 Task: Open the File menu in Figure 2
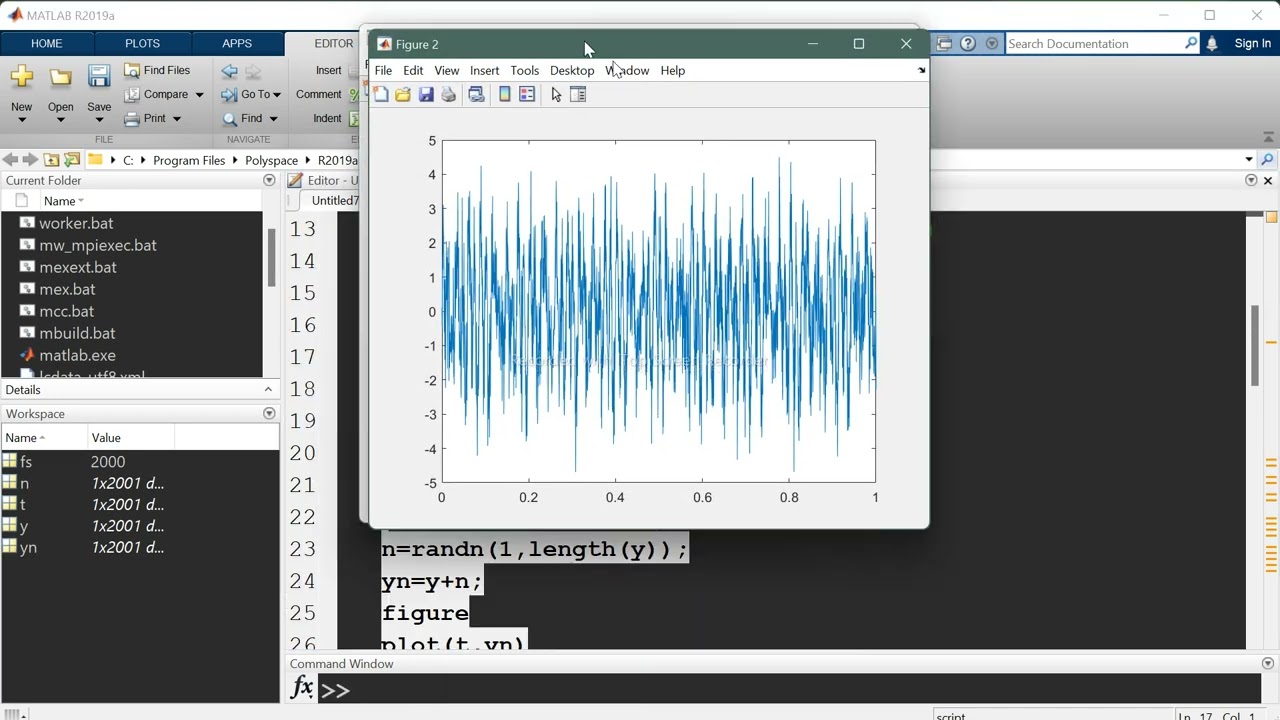[x=383, y=70]
